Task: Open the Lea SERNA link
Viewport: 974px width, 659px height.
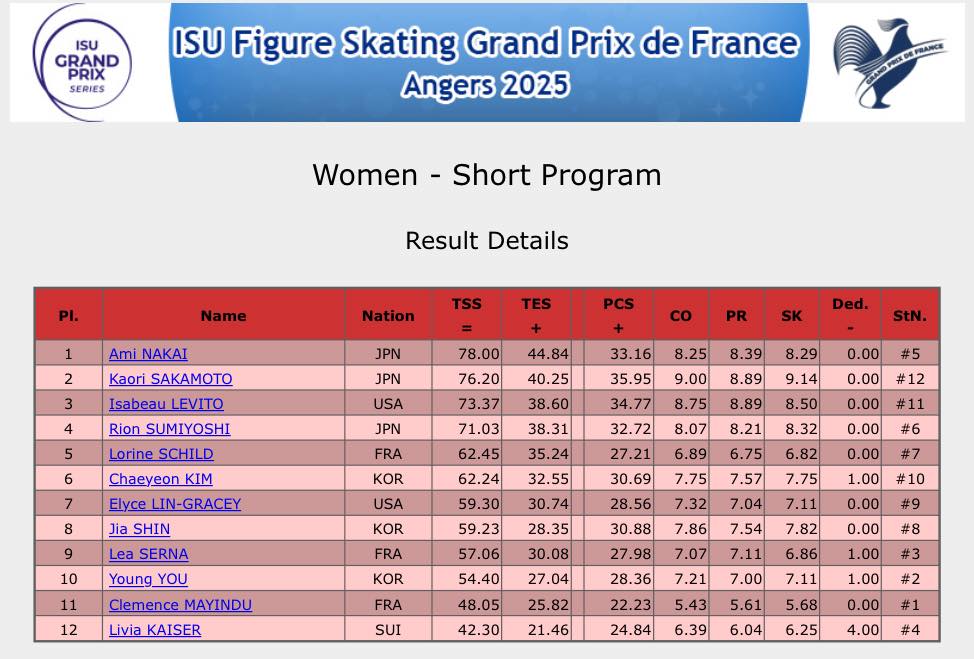Action: pos(148,554)
